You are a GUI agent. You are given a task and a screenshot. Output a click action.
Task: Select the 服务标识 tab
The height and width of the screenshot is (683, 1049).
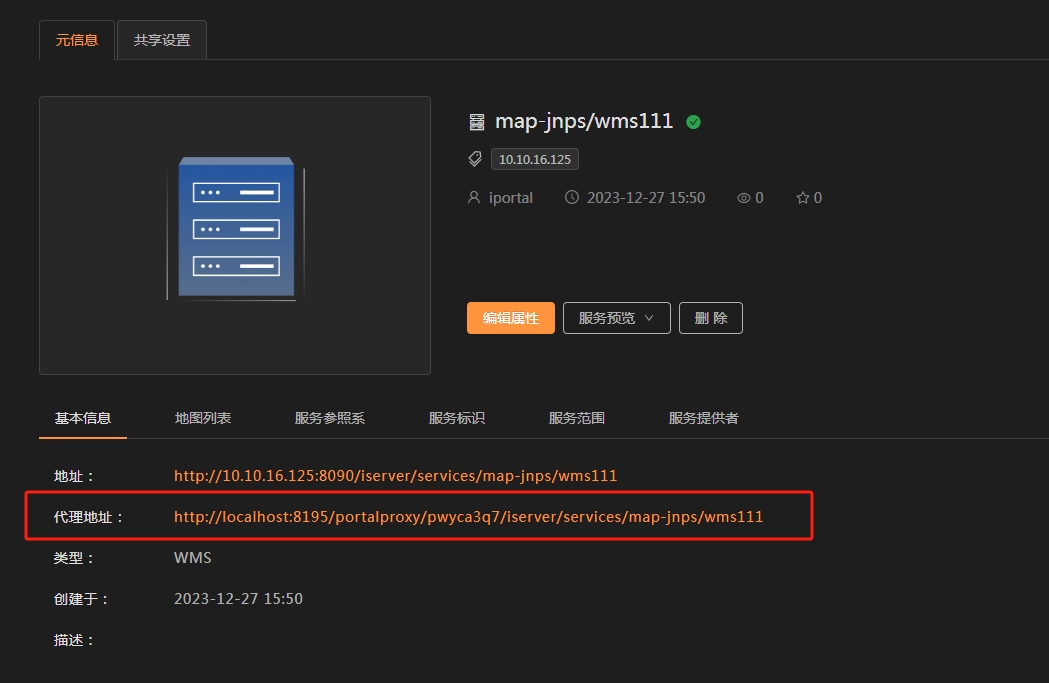(x=457, y=419)
